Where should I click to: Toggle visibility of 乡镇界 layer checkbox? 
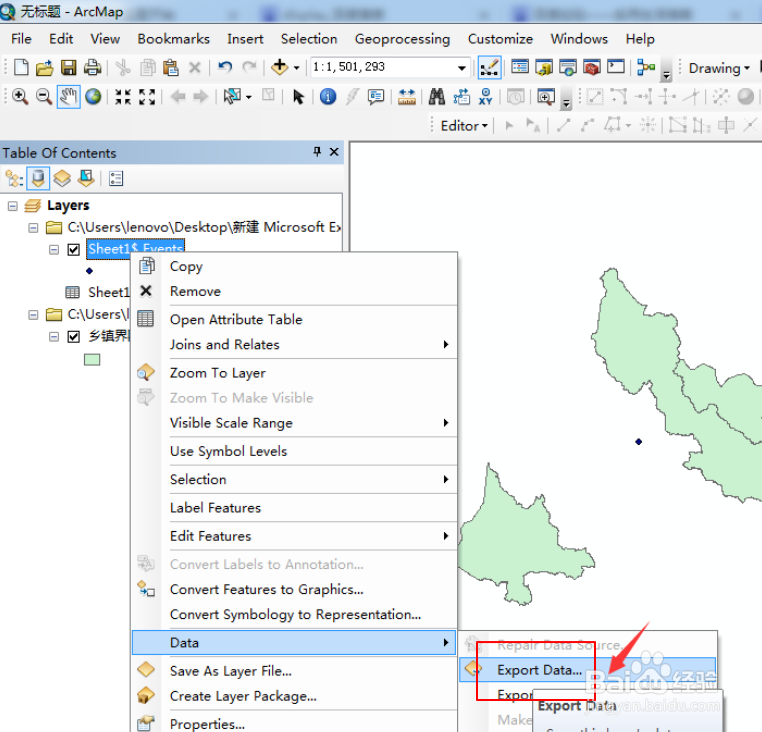[73, 336]
